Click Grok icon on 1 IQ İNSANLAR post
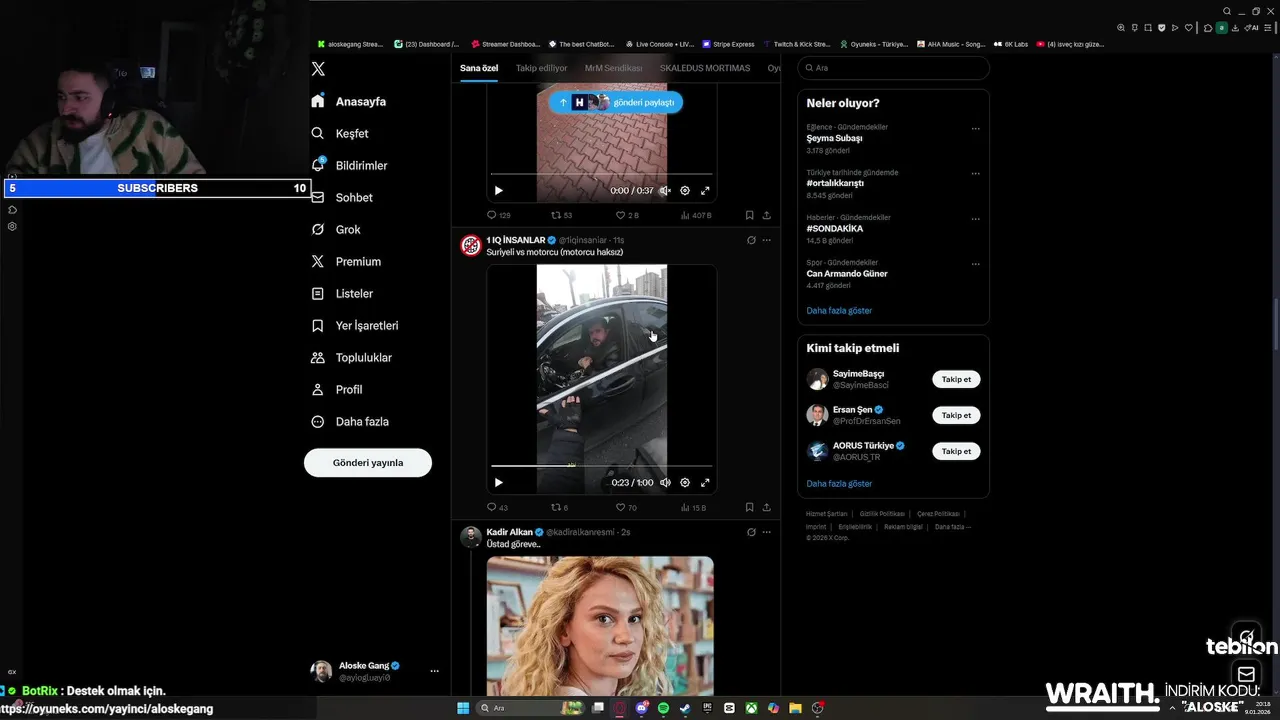This screenshot has width=1280, height=720. (x=751, y=240)
